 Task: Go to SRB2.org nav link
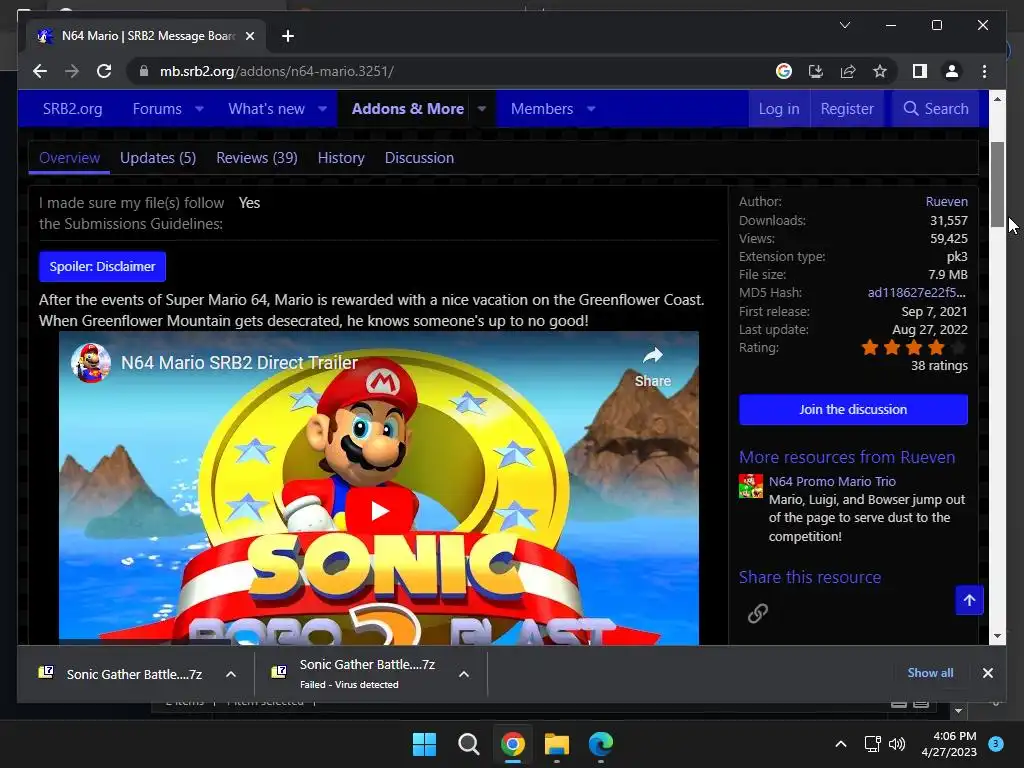pos(72,109)
